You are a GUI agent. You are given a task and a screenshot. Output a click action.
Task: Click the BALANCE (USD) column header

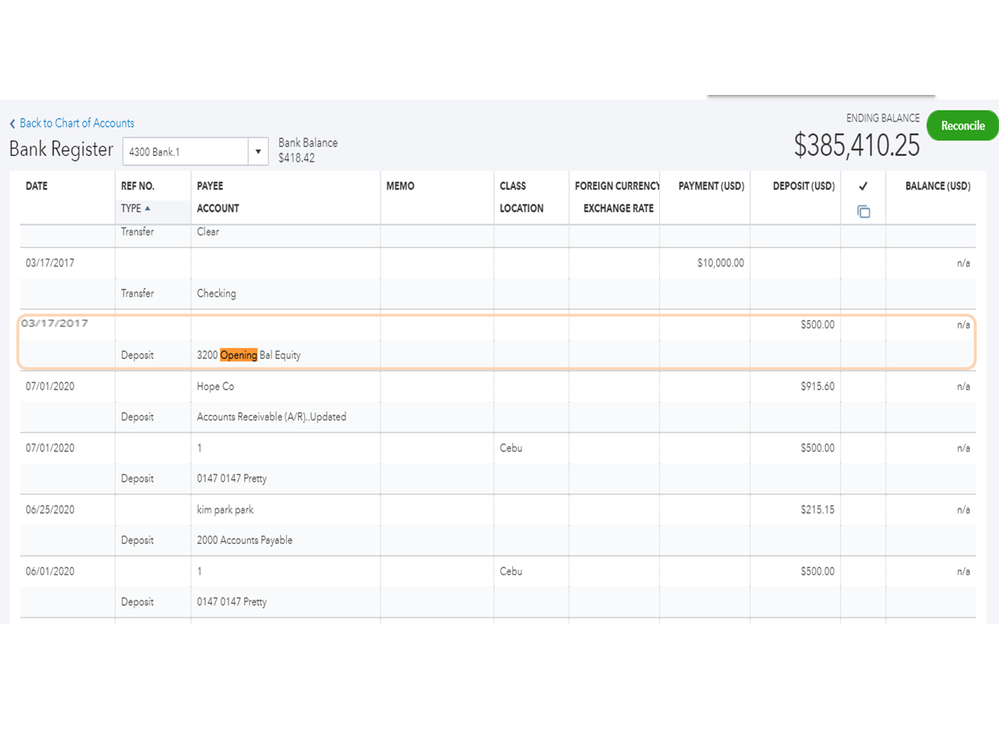pos(937,186)
